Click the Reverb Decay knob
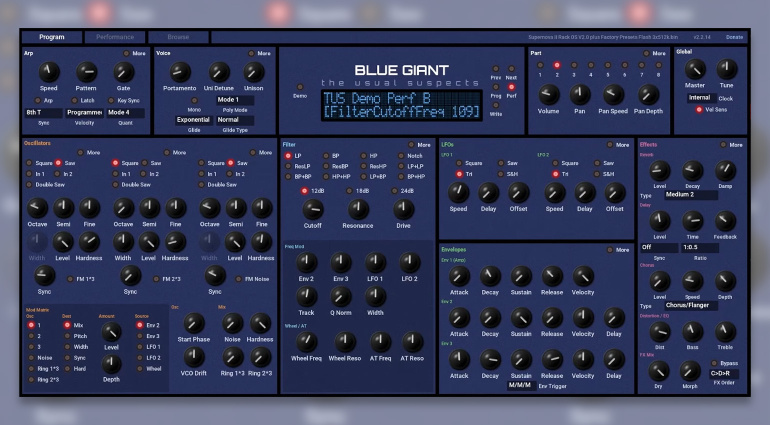 pos(692,170)
